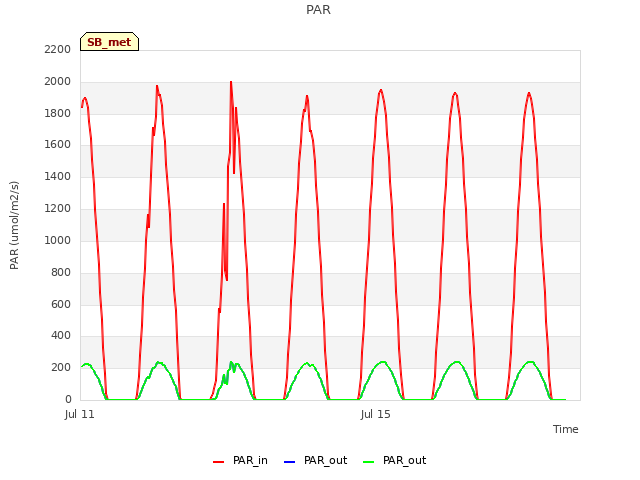Image resolution: width=640 pixels, height=480 pixels.
Task: Click the 2200 y-axis tick label
Action: (58, 49)
